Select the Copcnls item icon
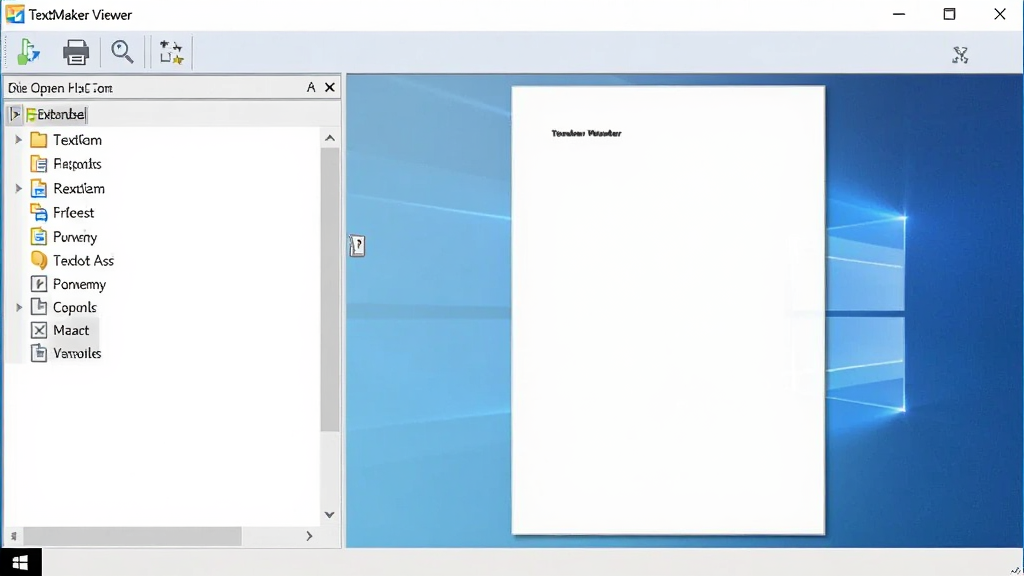The image size is (1024, 576). [39, 306]
